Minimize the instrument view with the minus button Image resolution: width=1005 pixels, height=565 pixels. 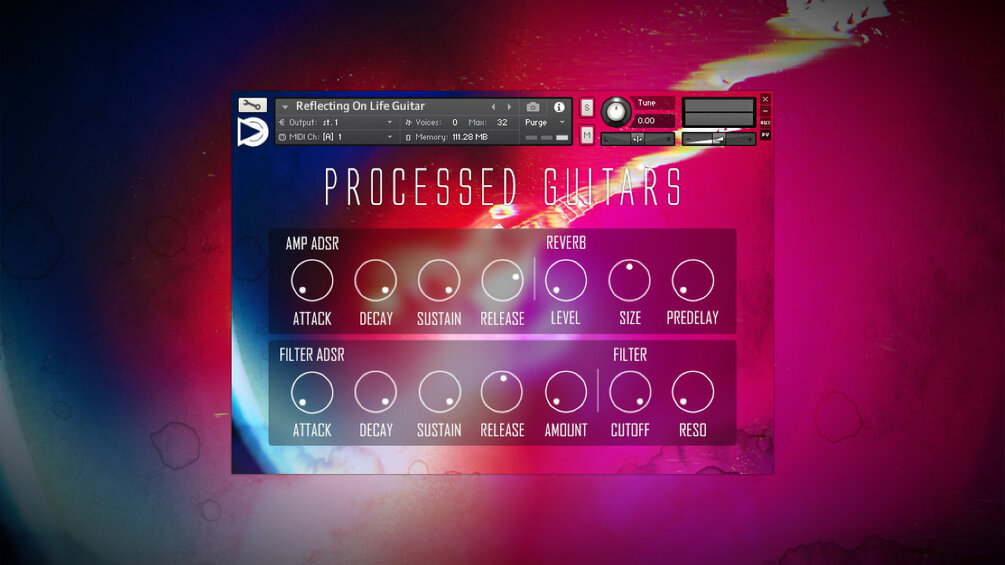pos(765,111)
